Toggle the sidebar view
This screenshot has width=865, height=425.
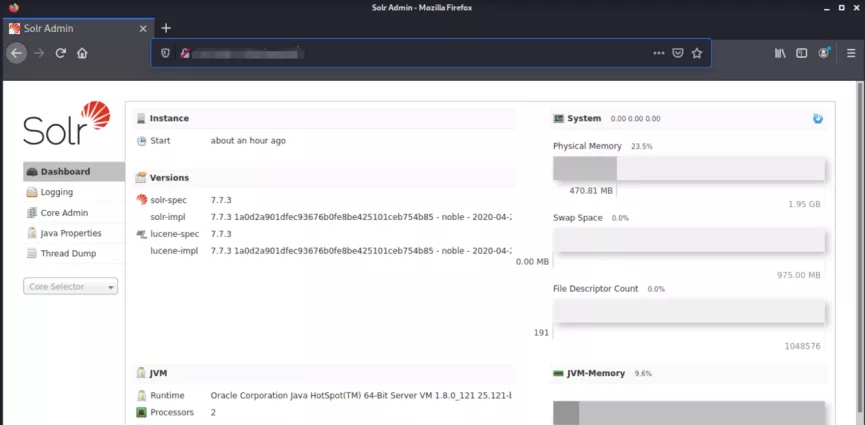(801, 53)
